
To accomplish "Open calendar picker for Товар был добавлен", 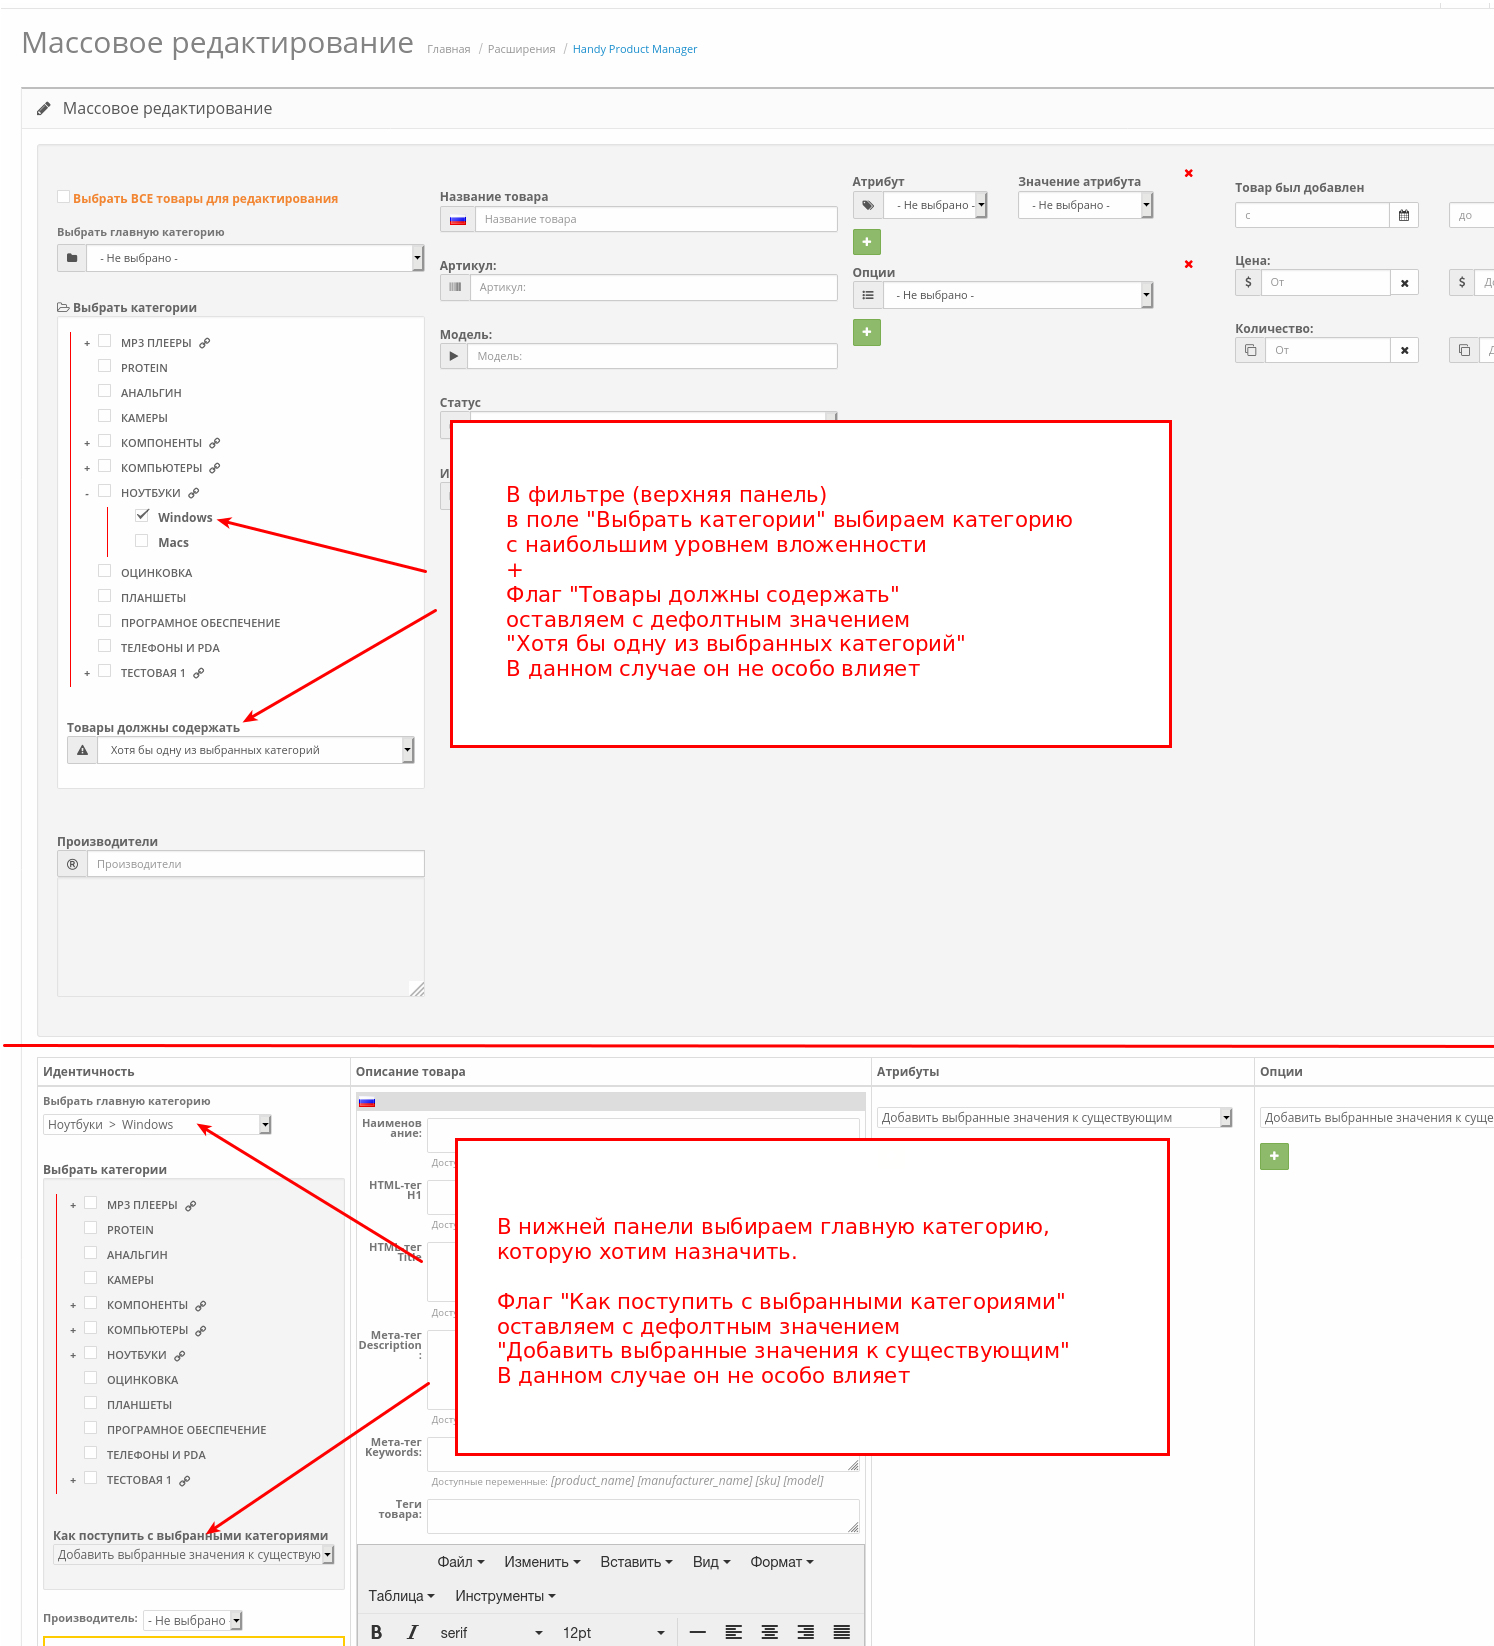I will [1403, 215].
